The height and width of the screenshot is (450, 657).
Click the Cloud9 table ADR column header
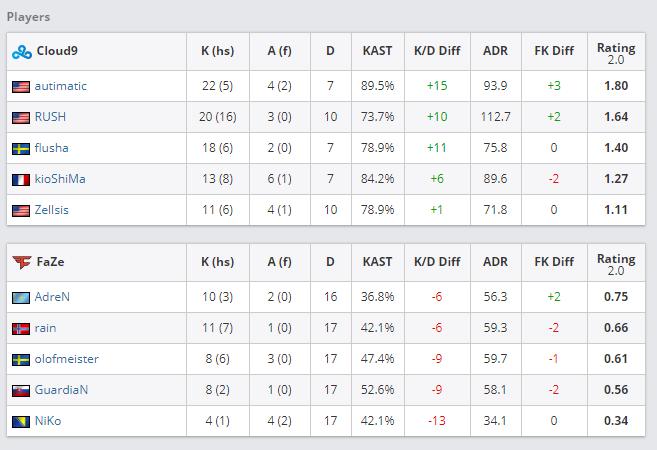pyautogui.click(x=495, y=51)
